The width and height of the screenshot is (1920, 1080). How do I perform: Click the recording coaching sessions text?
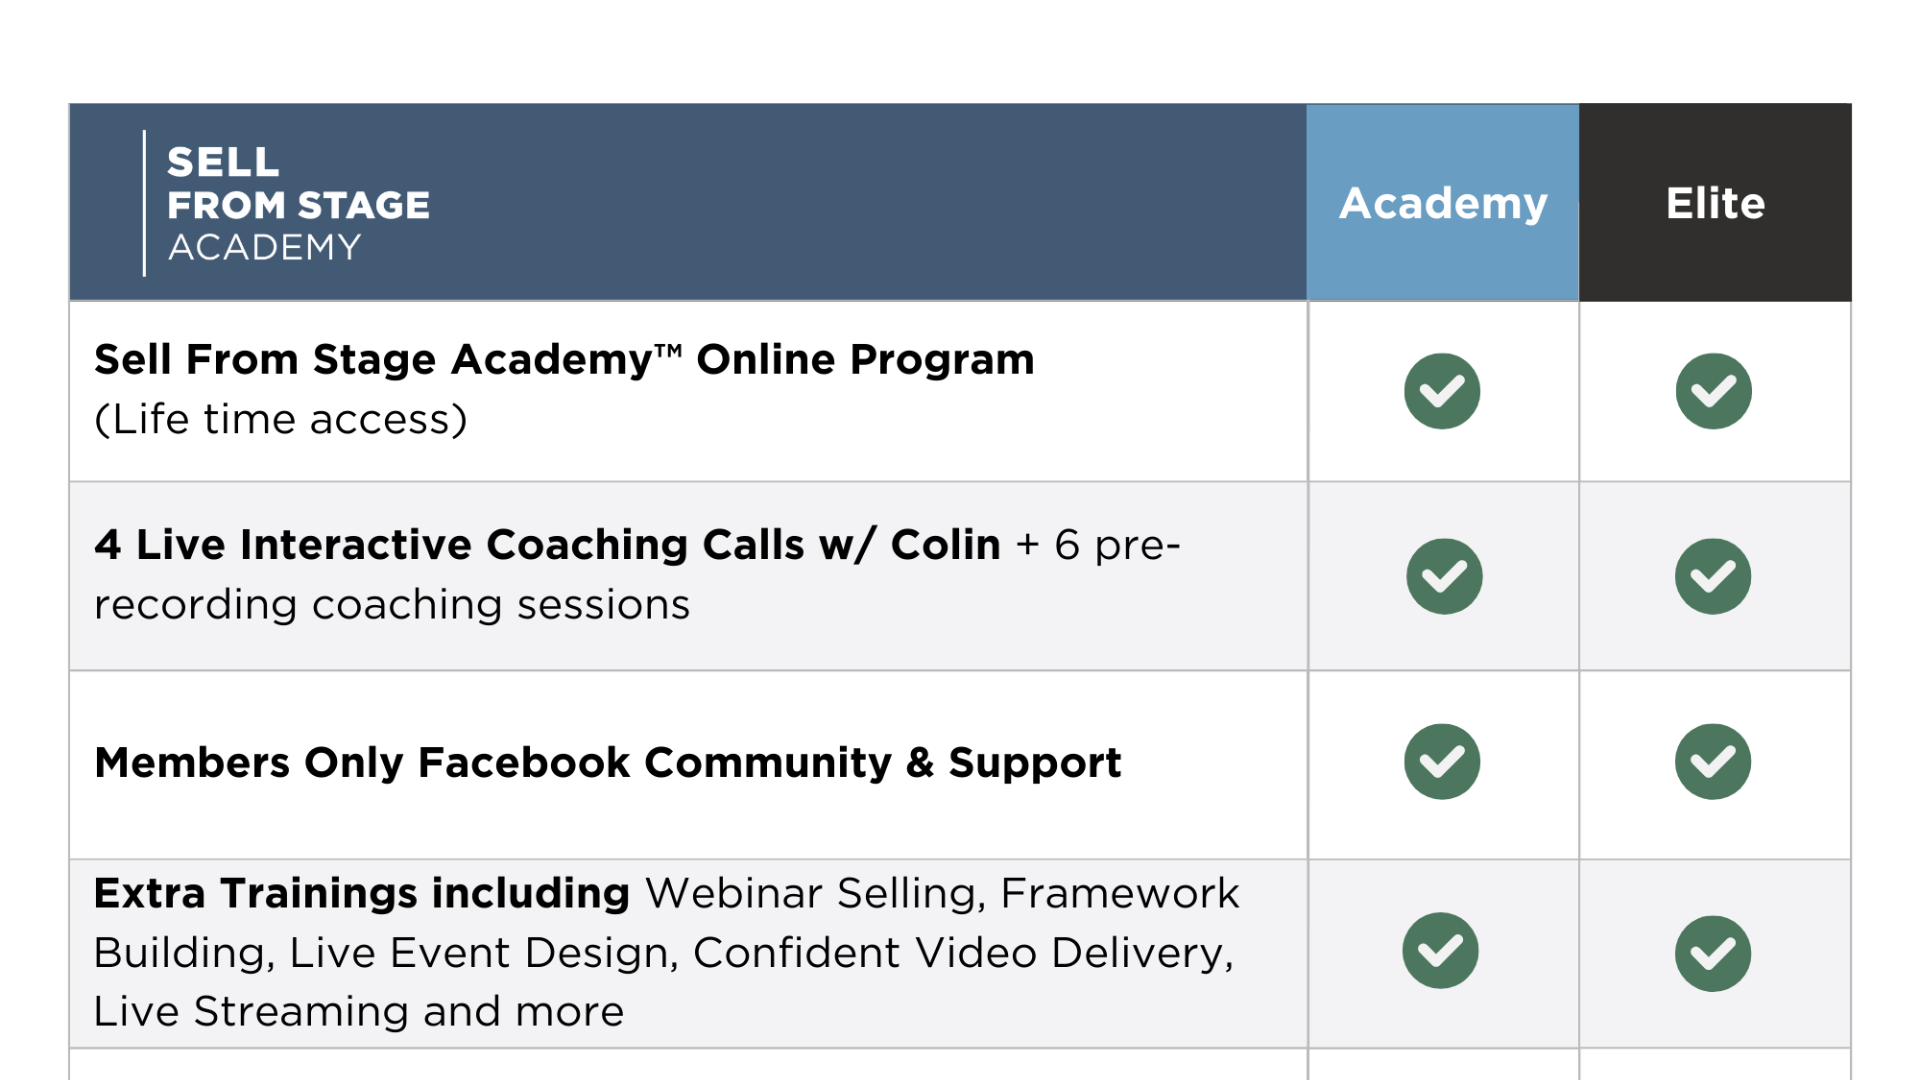(392, 605)
